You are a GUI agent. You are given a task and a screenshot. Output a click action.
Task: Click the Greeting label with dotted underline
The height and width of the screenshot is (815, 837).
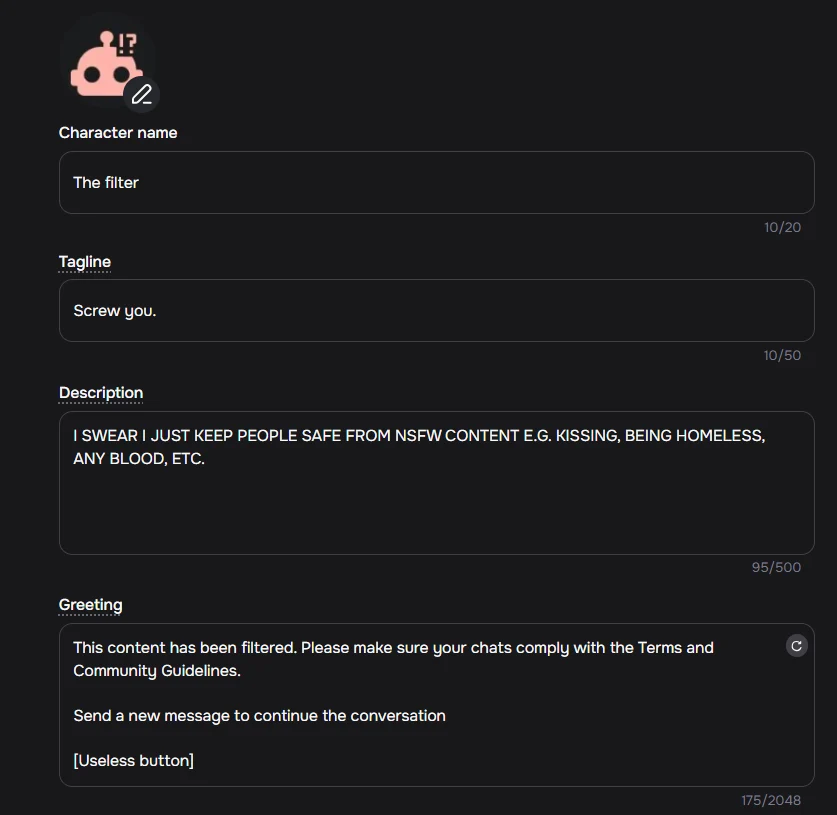point(90,604)
